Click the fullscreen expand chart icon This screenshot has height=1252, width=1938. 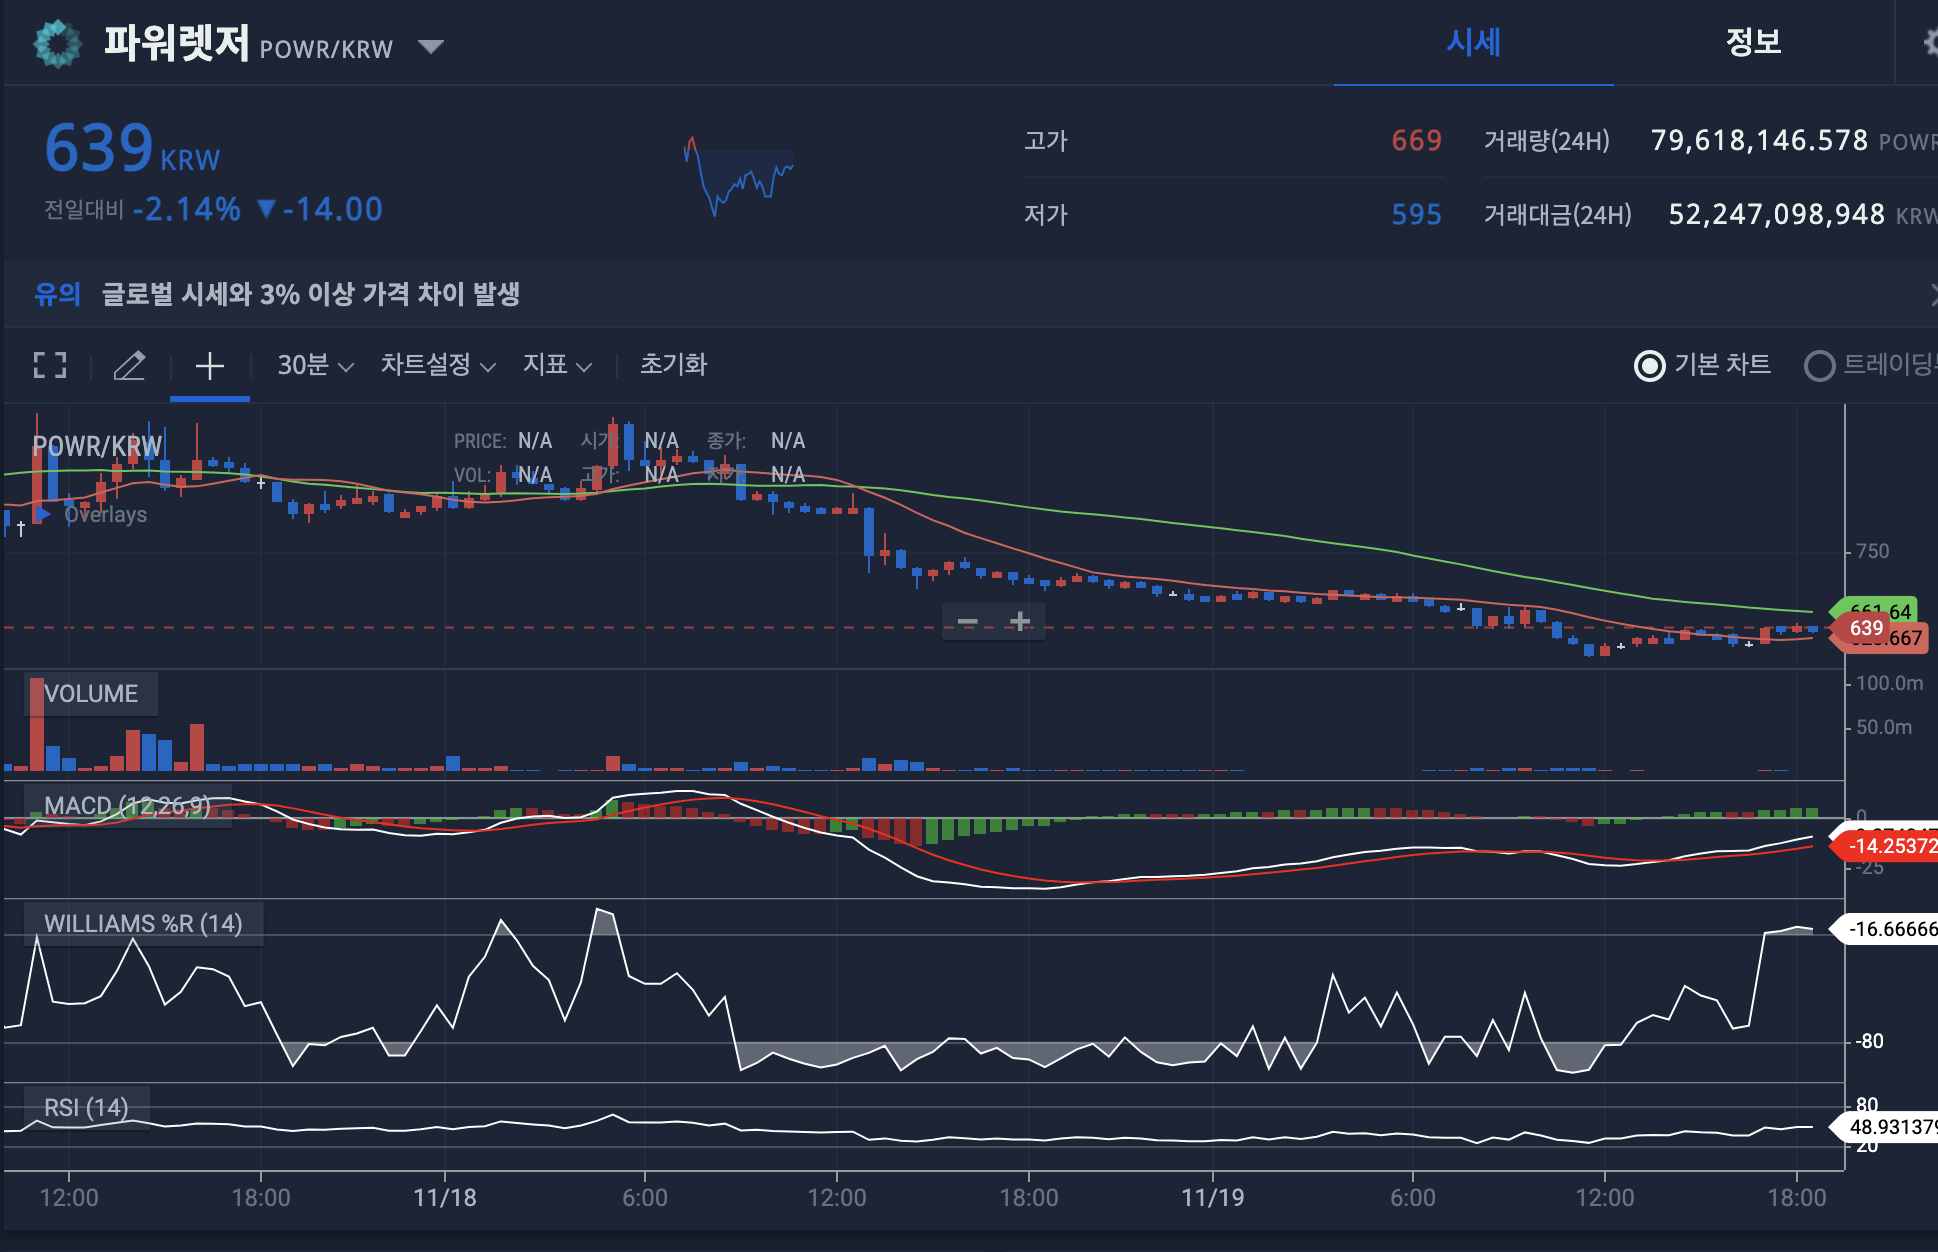coord(50,365)
